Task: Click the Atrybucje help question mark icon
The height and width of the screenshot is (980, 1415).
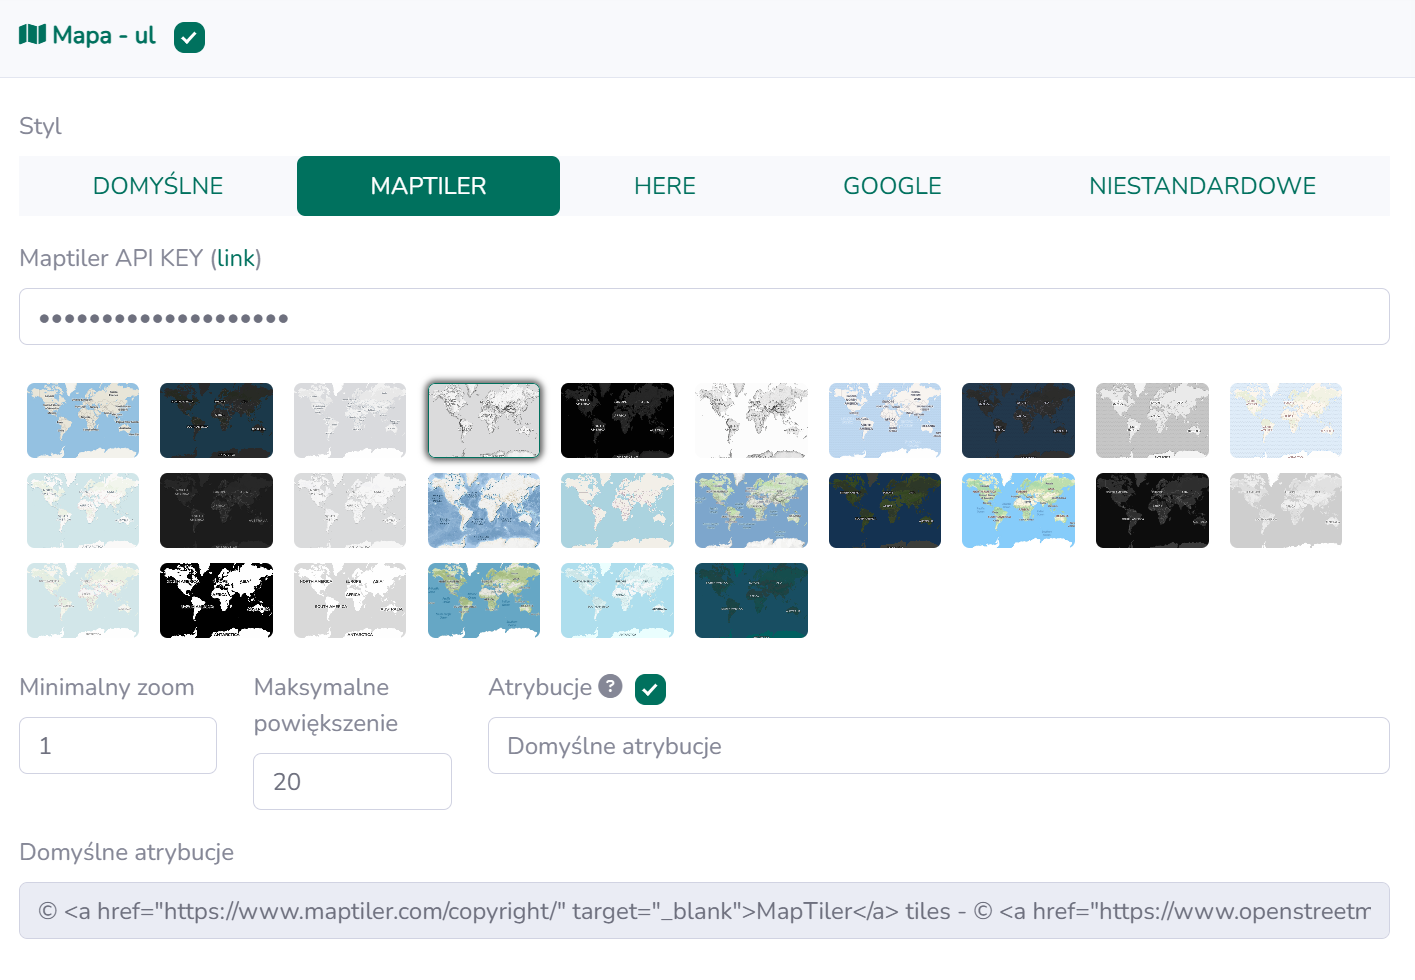Action: (x=610, y=686)
